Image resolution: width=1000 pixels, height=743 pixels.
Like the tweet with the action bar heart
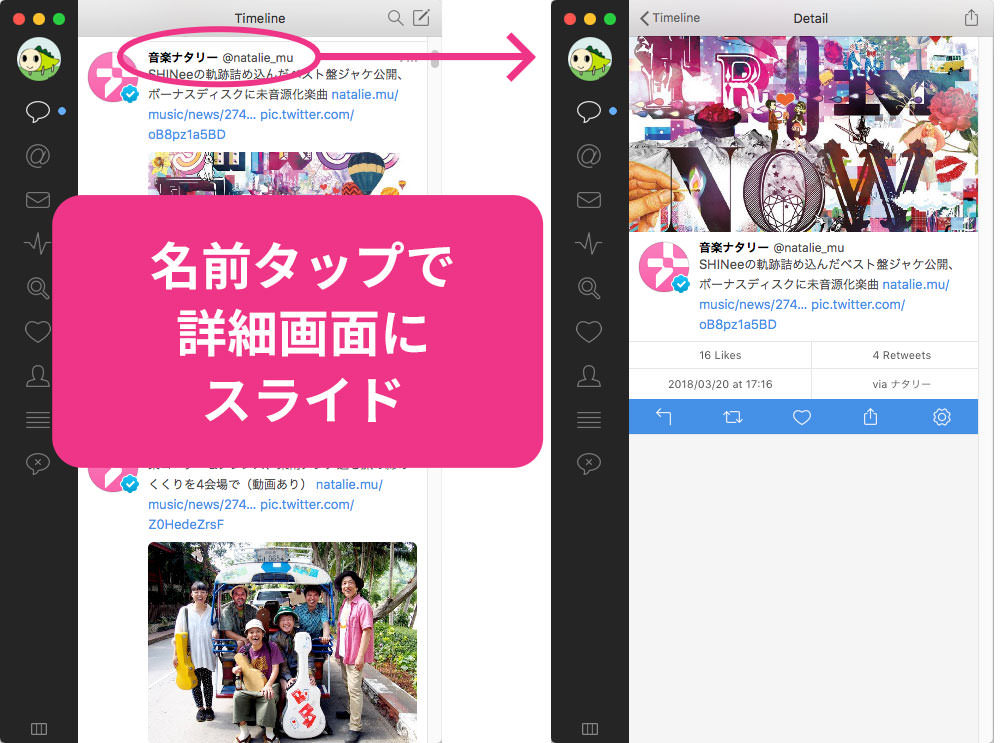click(802, 417)
